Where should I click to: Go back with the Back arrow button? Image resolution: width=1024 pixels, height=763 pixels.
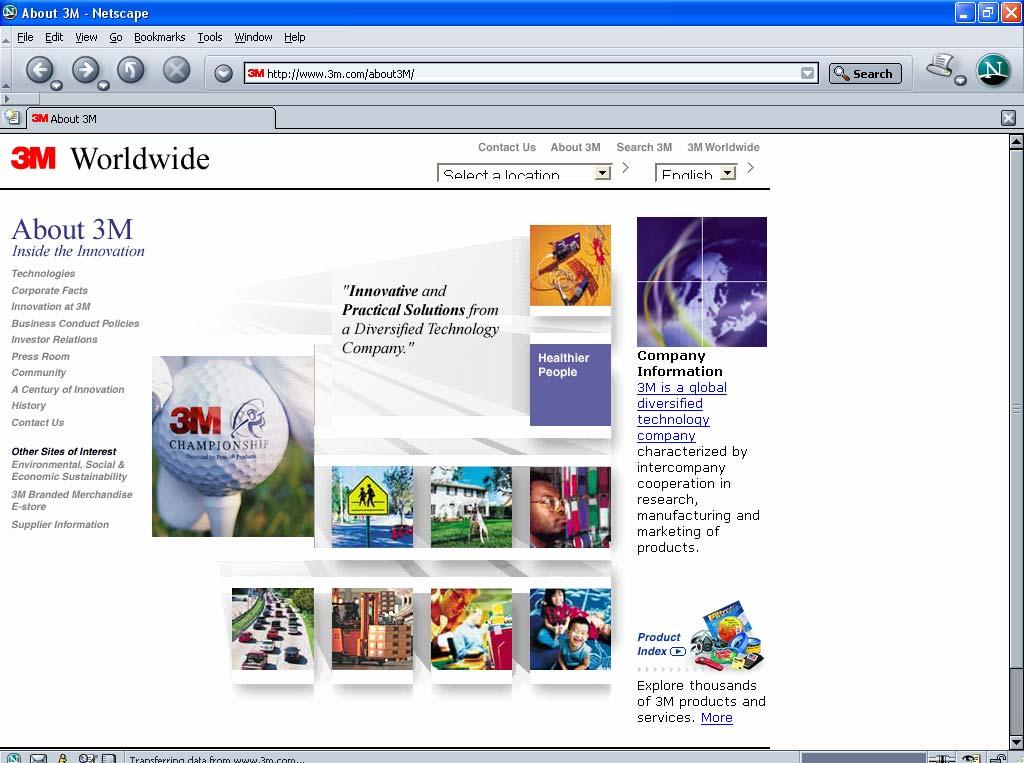39,69
